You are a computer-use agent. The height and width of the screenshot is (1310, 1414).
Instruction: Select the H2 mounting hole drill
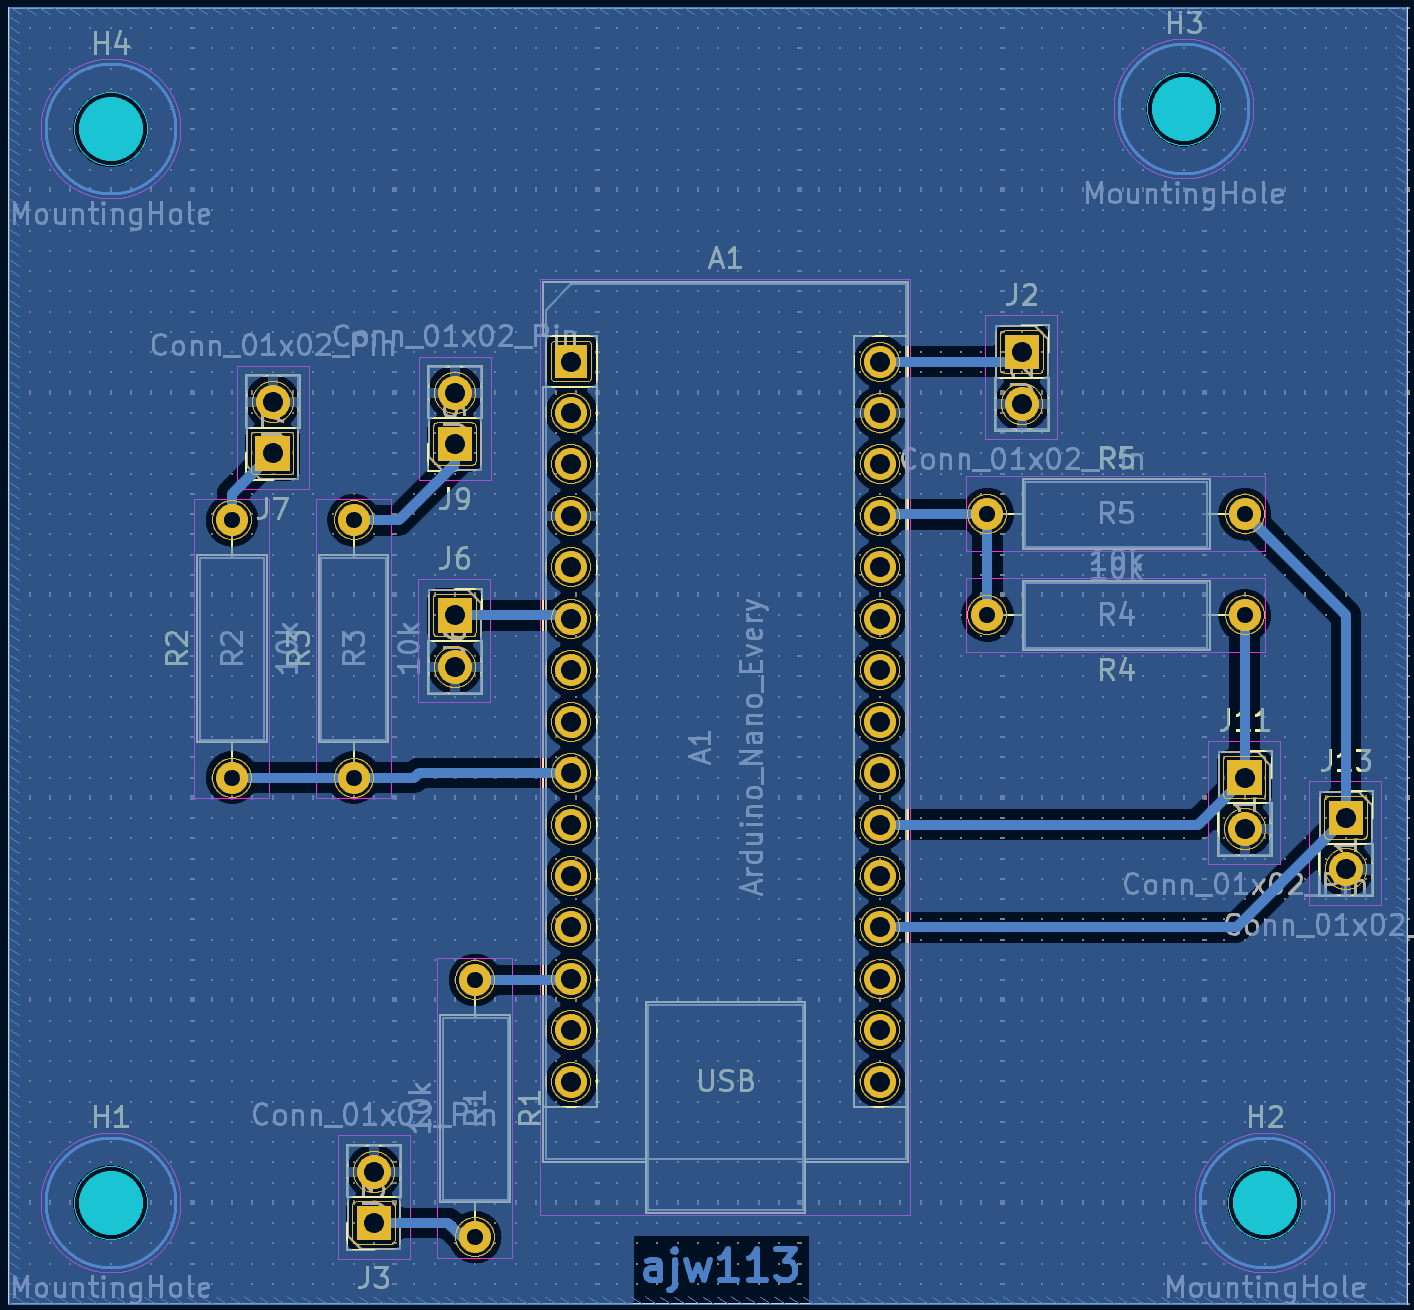click(x=1265, y=1202)
